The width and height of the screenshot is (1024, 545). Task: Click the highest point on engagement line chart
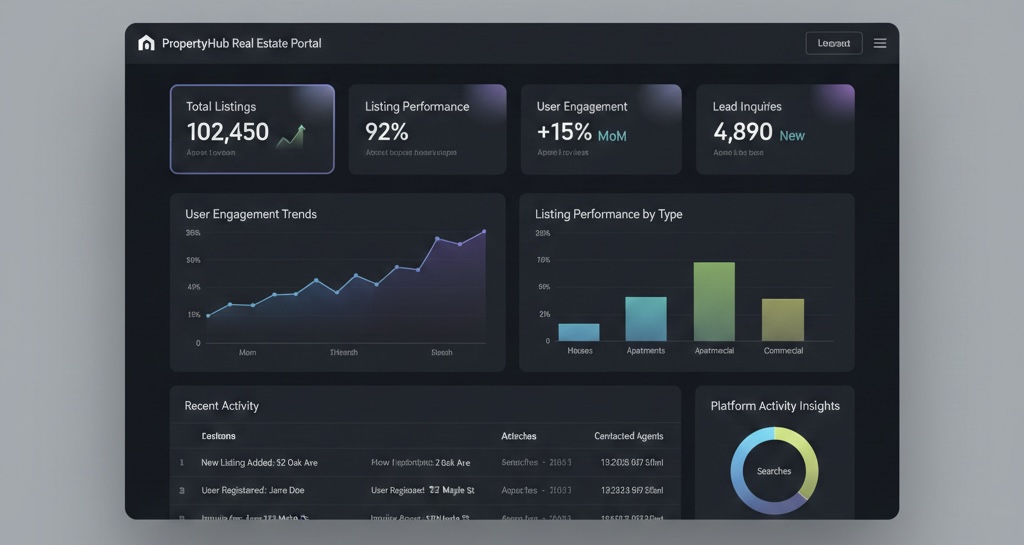[x=484, y=232]
